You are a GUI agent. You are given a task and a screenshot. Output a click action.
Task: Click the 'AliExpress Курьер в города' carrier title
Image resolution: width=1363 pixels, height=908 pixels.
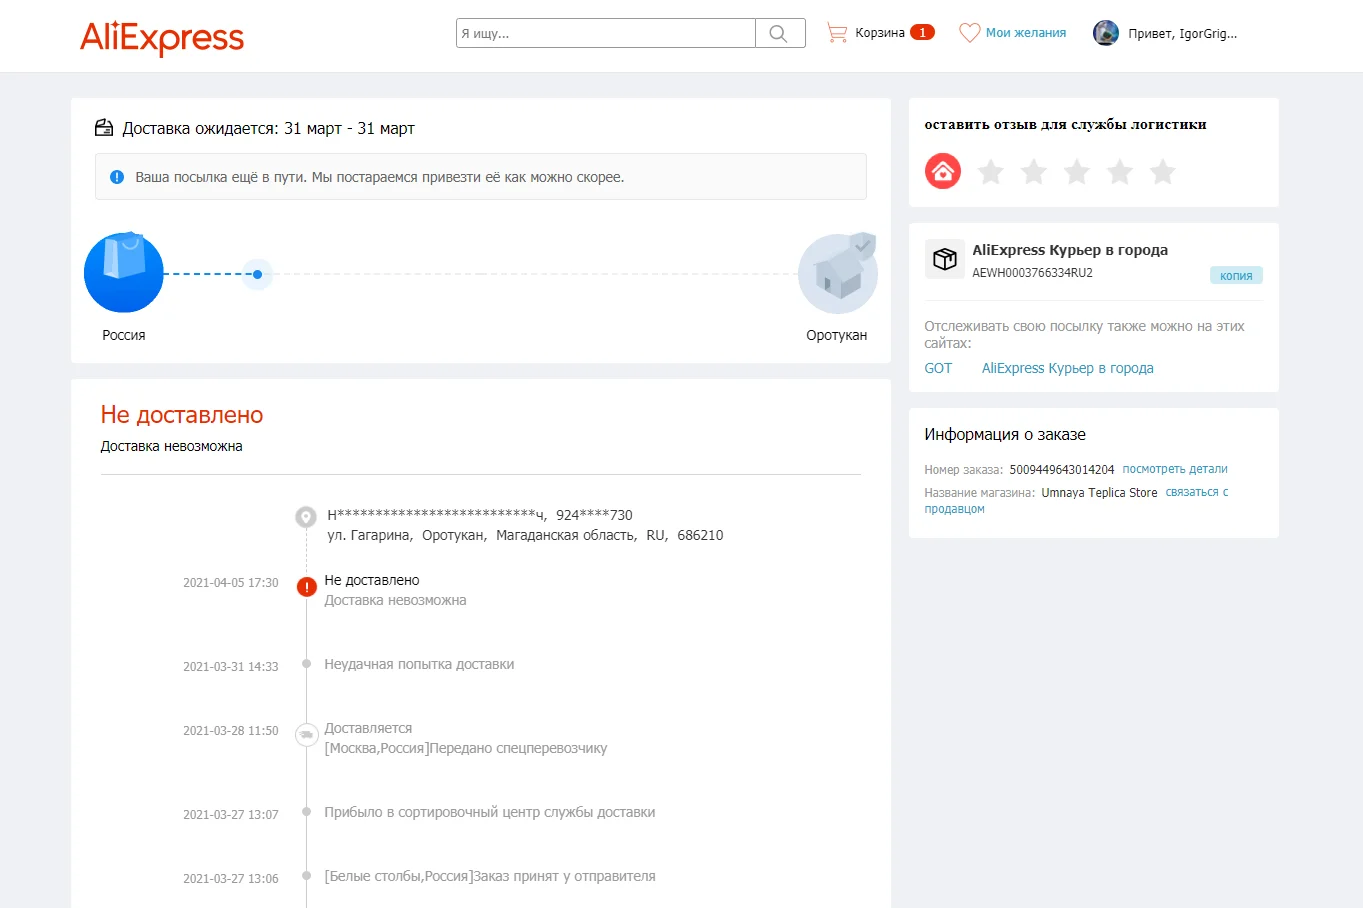pyautogui.click(x=1070, y=250)
